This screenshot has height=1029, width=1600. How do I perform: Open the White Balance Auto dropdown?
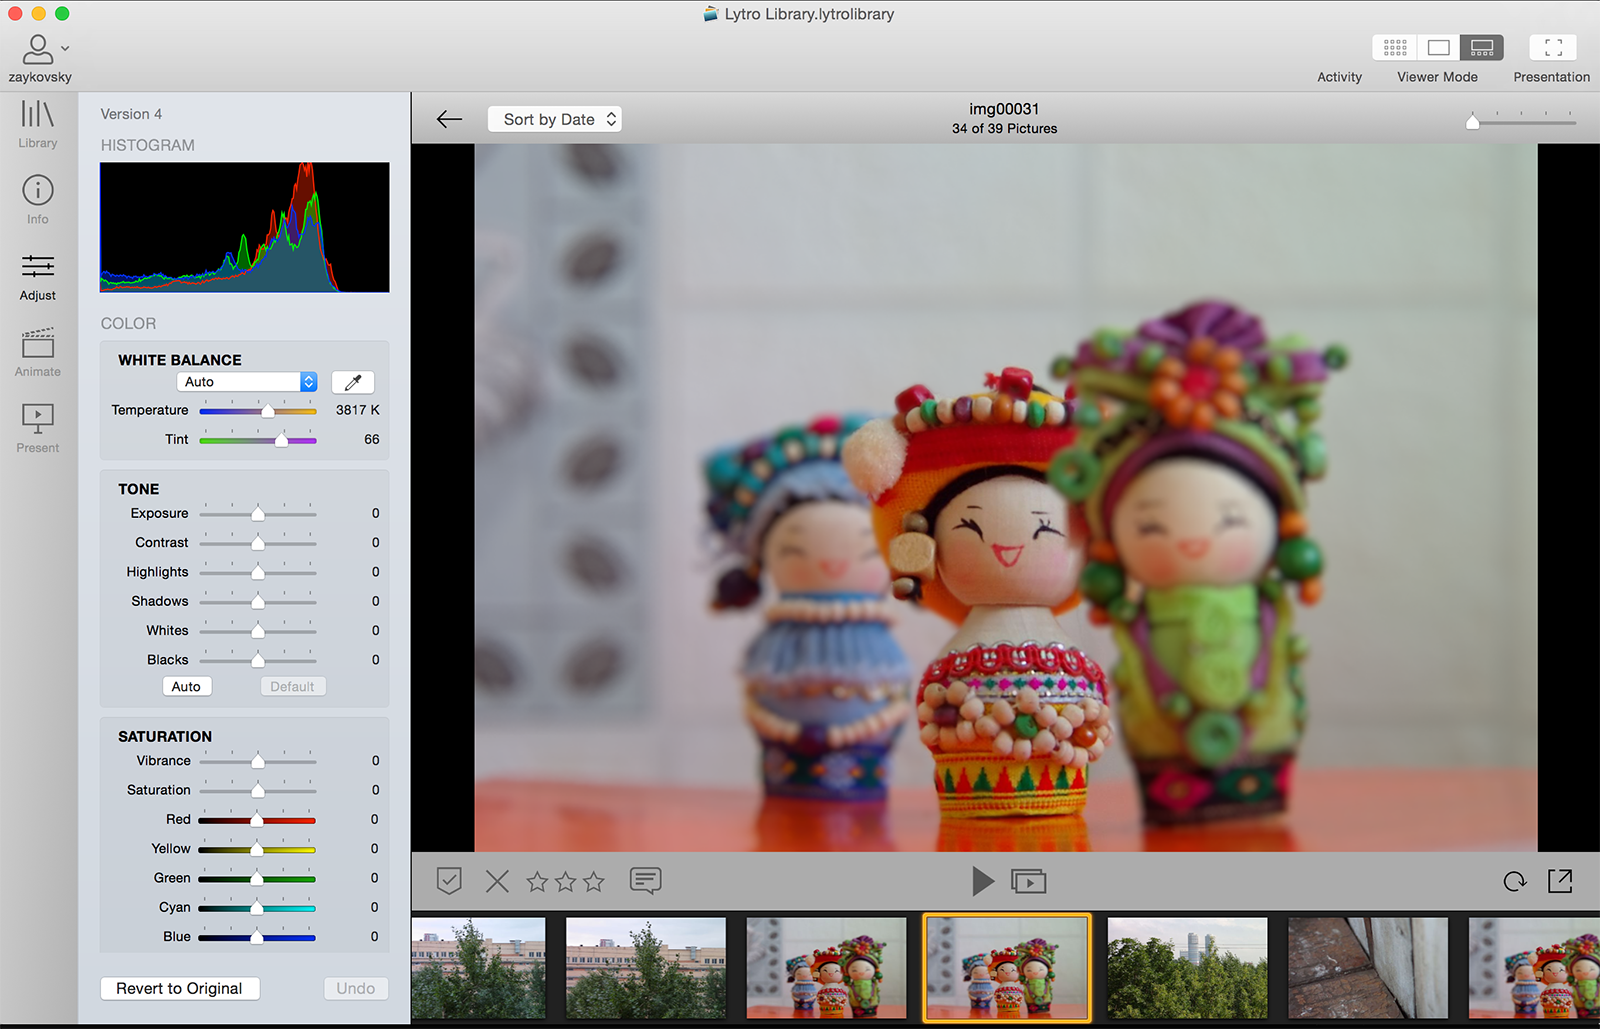[247, 382]
